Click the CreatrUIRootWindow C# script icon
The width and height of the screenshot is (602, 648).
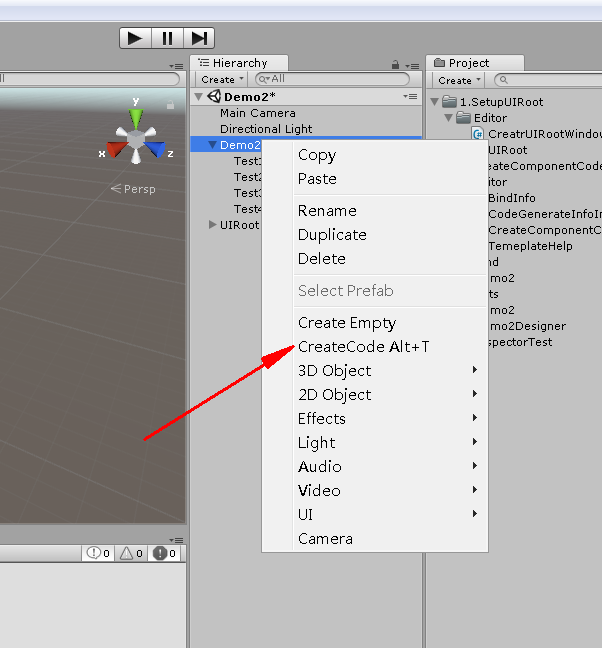tap(478, 134)
